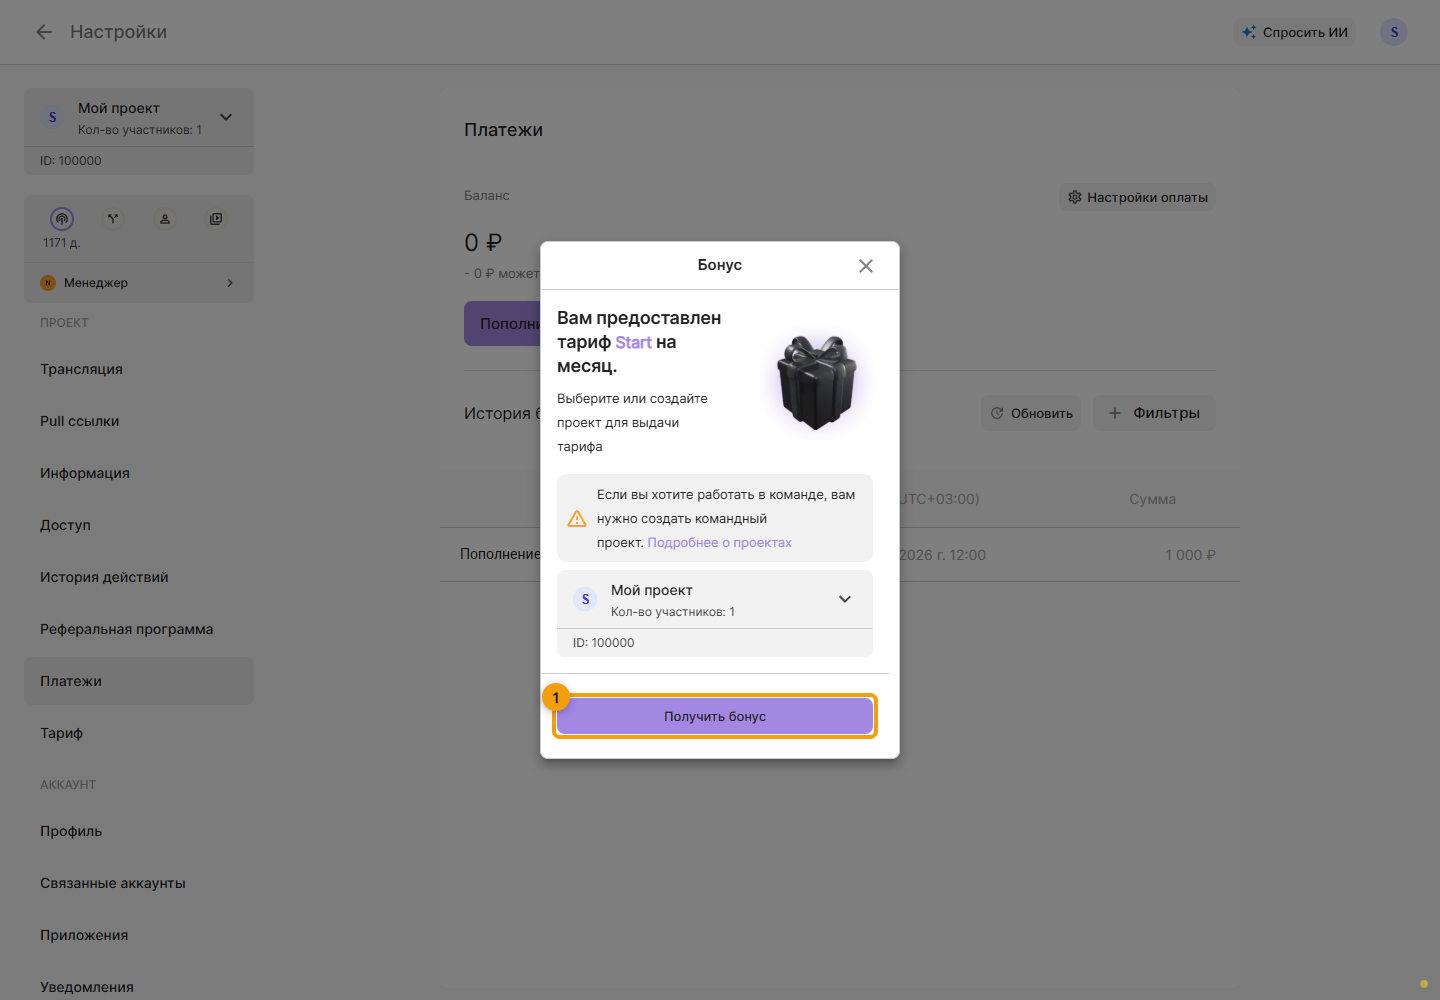Open Уведомления in the sidebar
Viewport: 1440px width, 1000px height.
pos(139,987)
